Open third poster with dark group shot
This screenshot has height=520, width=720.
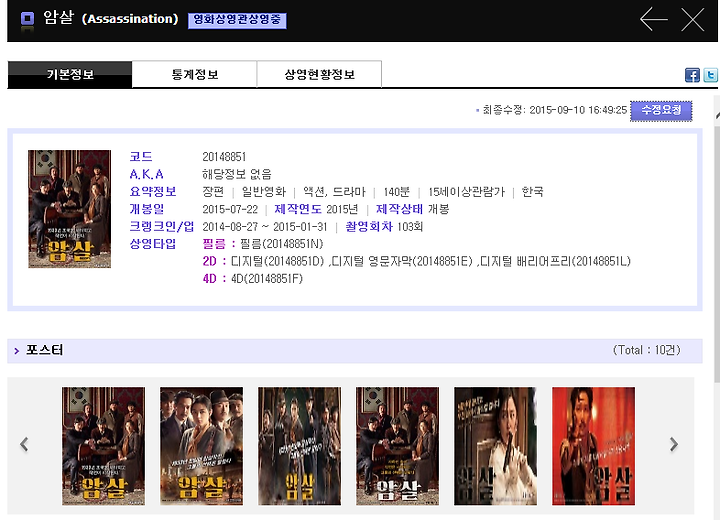299,446
